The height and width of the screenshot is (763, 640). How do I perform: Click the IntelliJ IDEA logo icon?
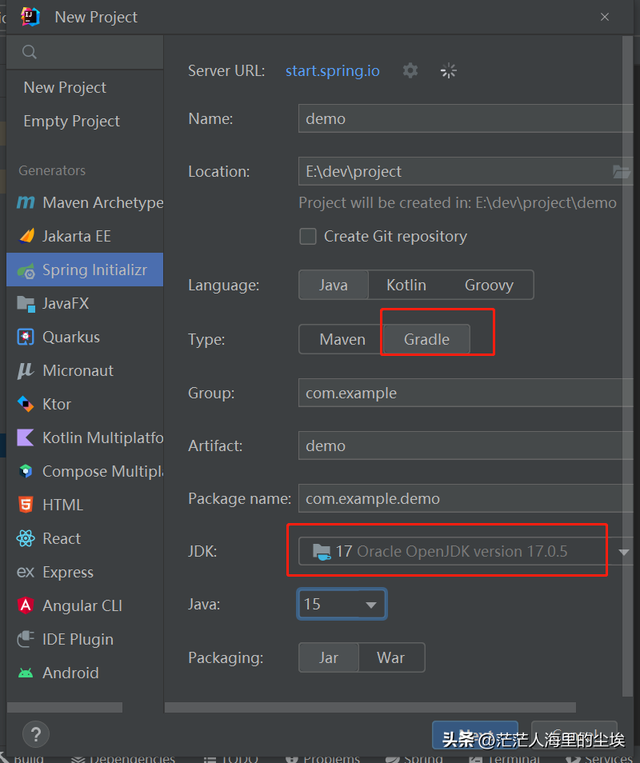pos(30,17)
